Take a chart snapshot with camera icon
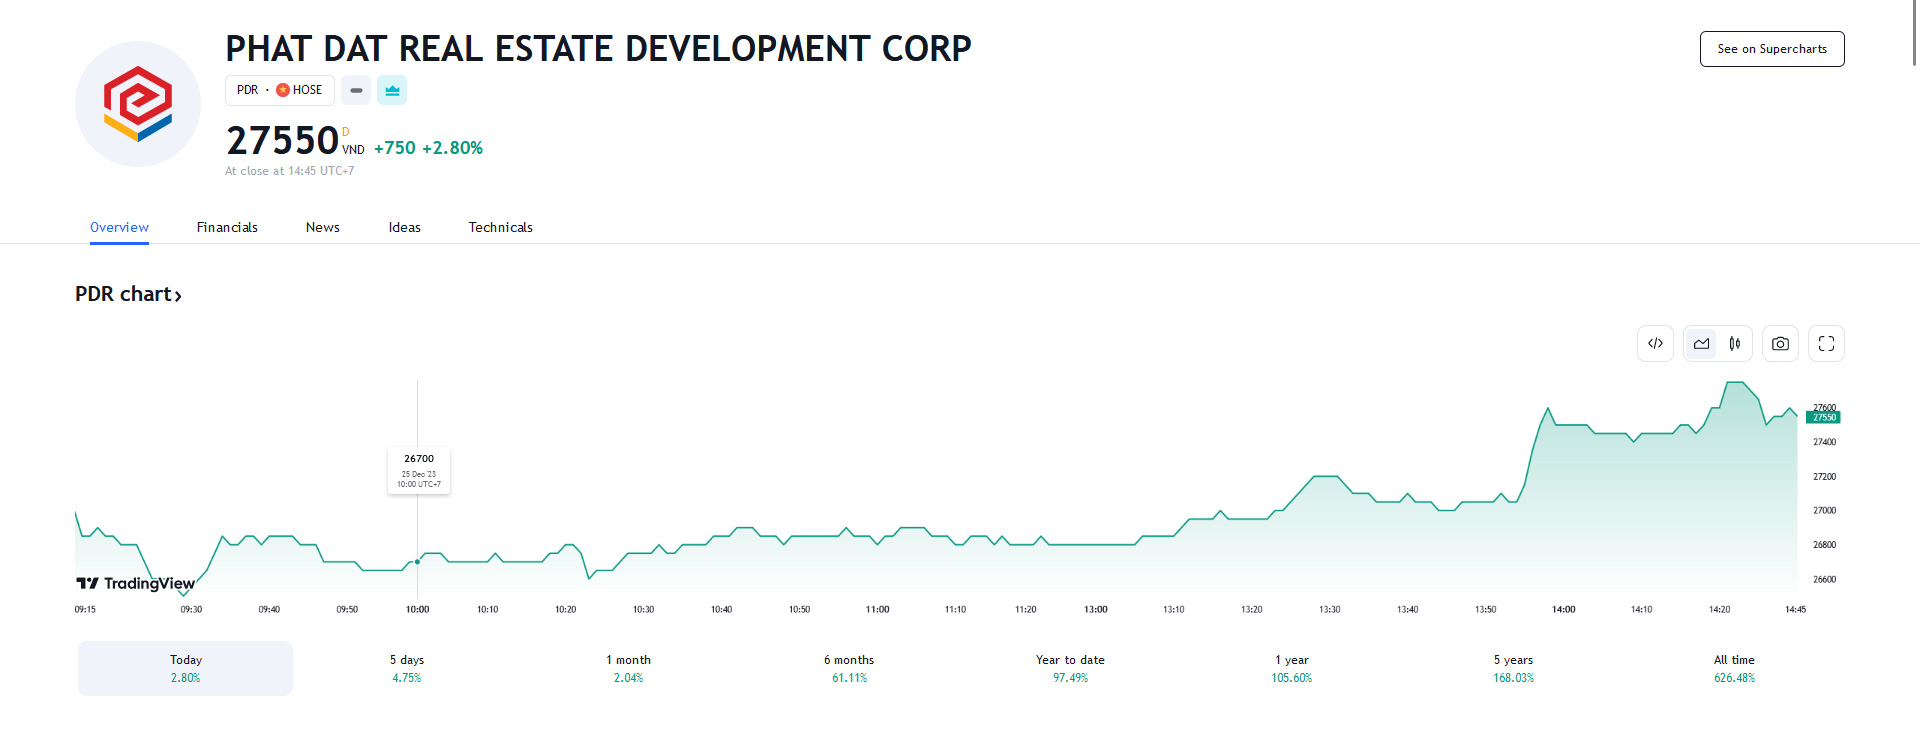This screenshot has width=1920, height=732. [x=1780, y=344]
